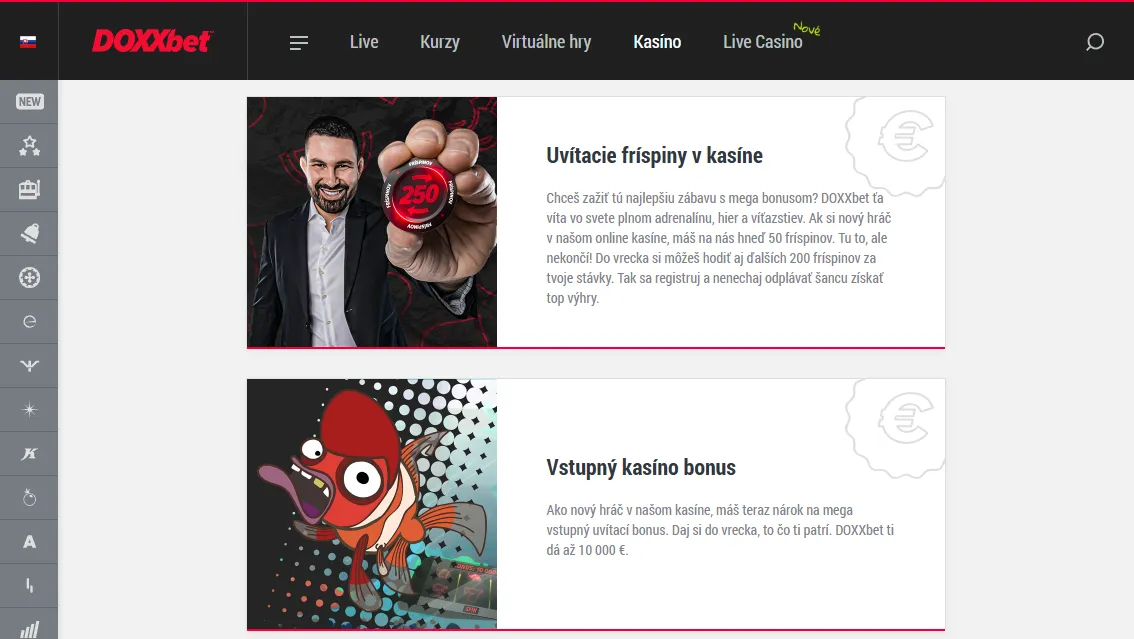Viewport: 1134px width, 639px height.
Task: Expand the hamburger navigation menu
Action: 299,43
